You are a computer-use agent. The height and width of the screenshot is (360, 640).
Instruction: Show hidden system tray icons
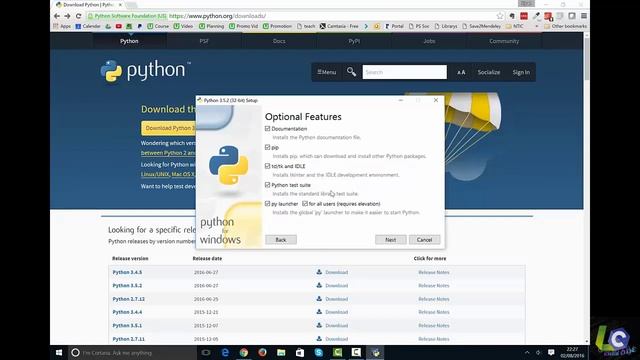click(527, 352)
